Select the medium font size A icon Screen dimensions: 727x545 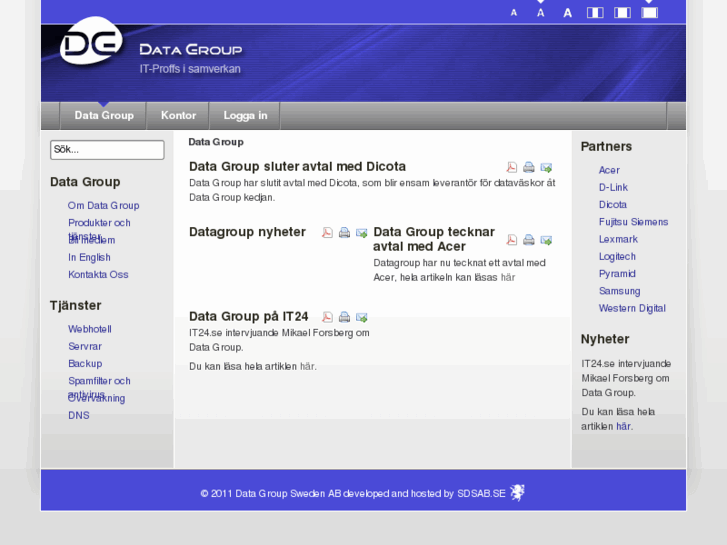point(541,13)
